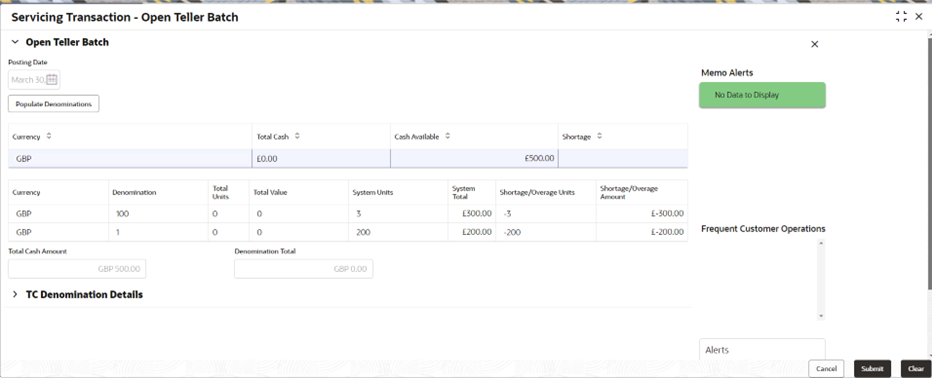Sort by Currency column

coord(49,136)
